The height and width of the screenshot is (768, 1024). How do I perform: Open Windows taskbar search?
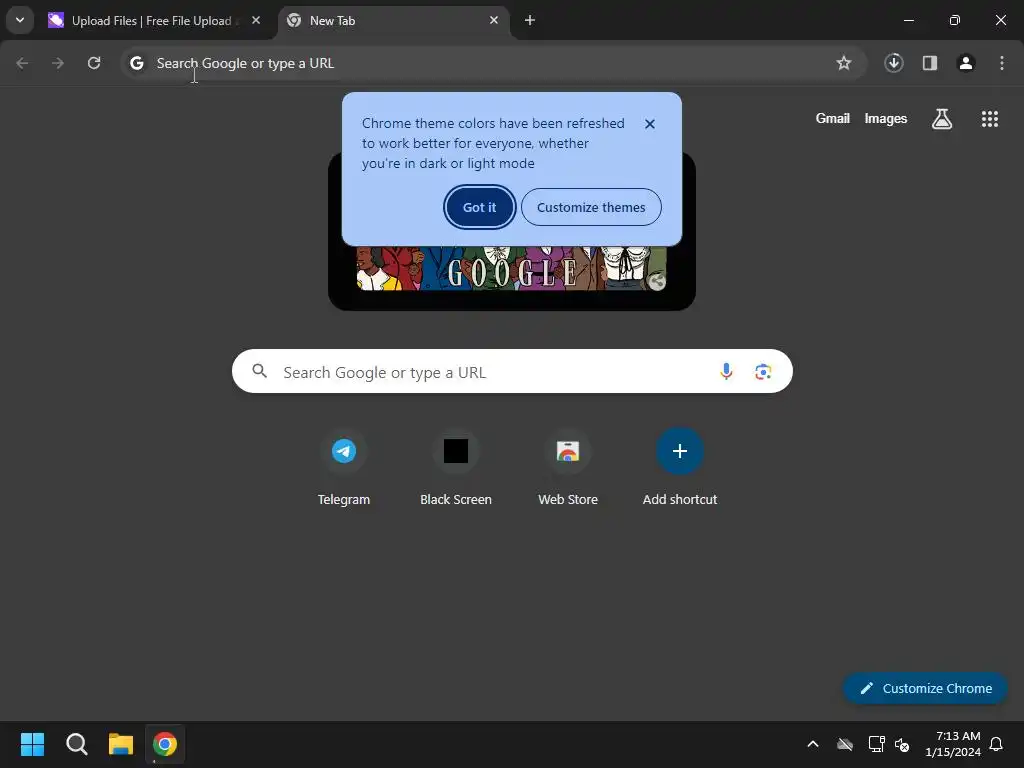pyautogui.click(x=77, y=744)
